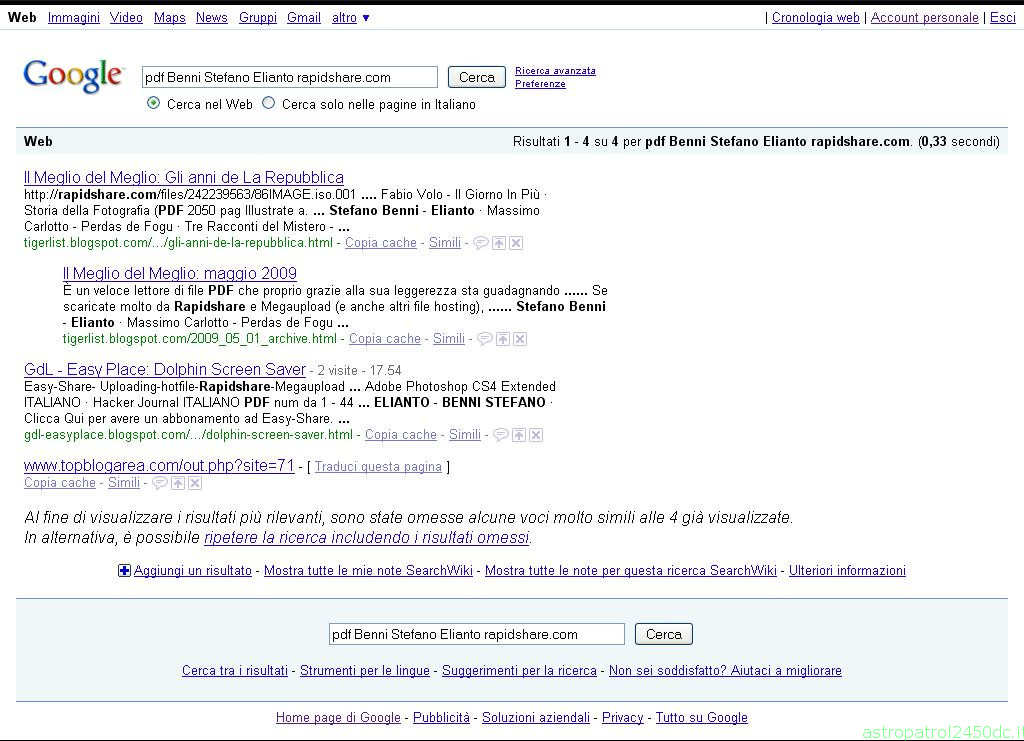Click the comment icon for the Dolphin Screen Saver result
The image size is (1024, 741).
(500, 435)
